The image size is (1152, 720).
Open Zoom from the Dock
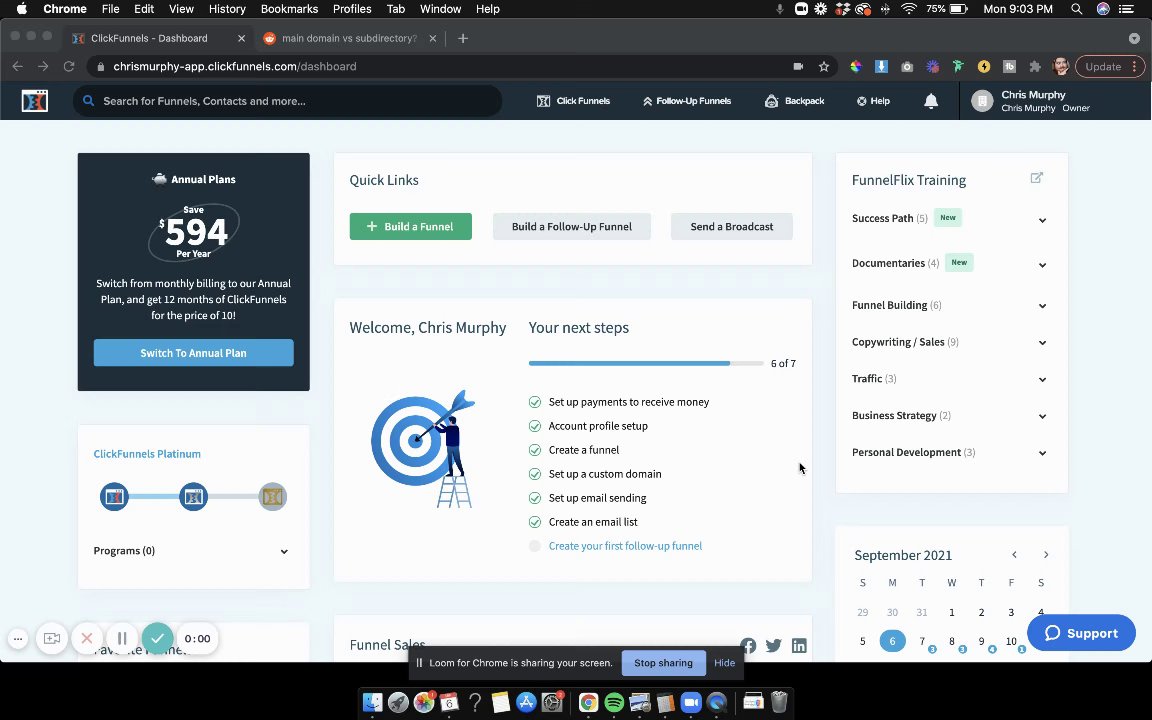691,702
